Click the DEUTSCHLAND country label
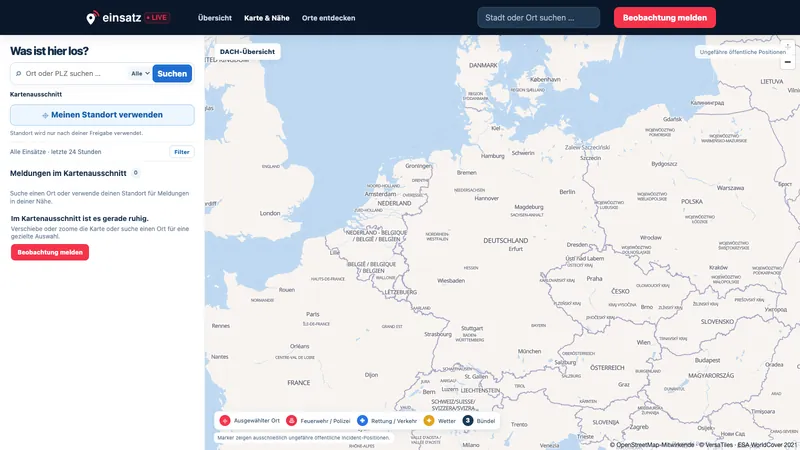Image resolution: width=800 pixels, height=450 pixels. [506, 240]
